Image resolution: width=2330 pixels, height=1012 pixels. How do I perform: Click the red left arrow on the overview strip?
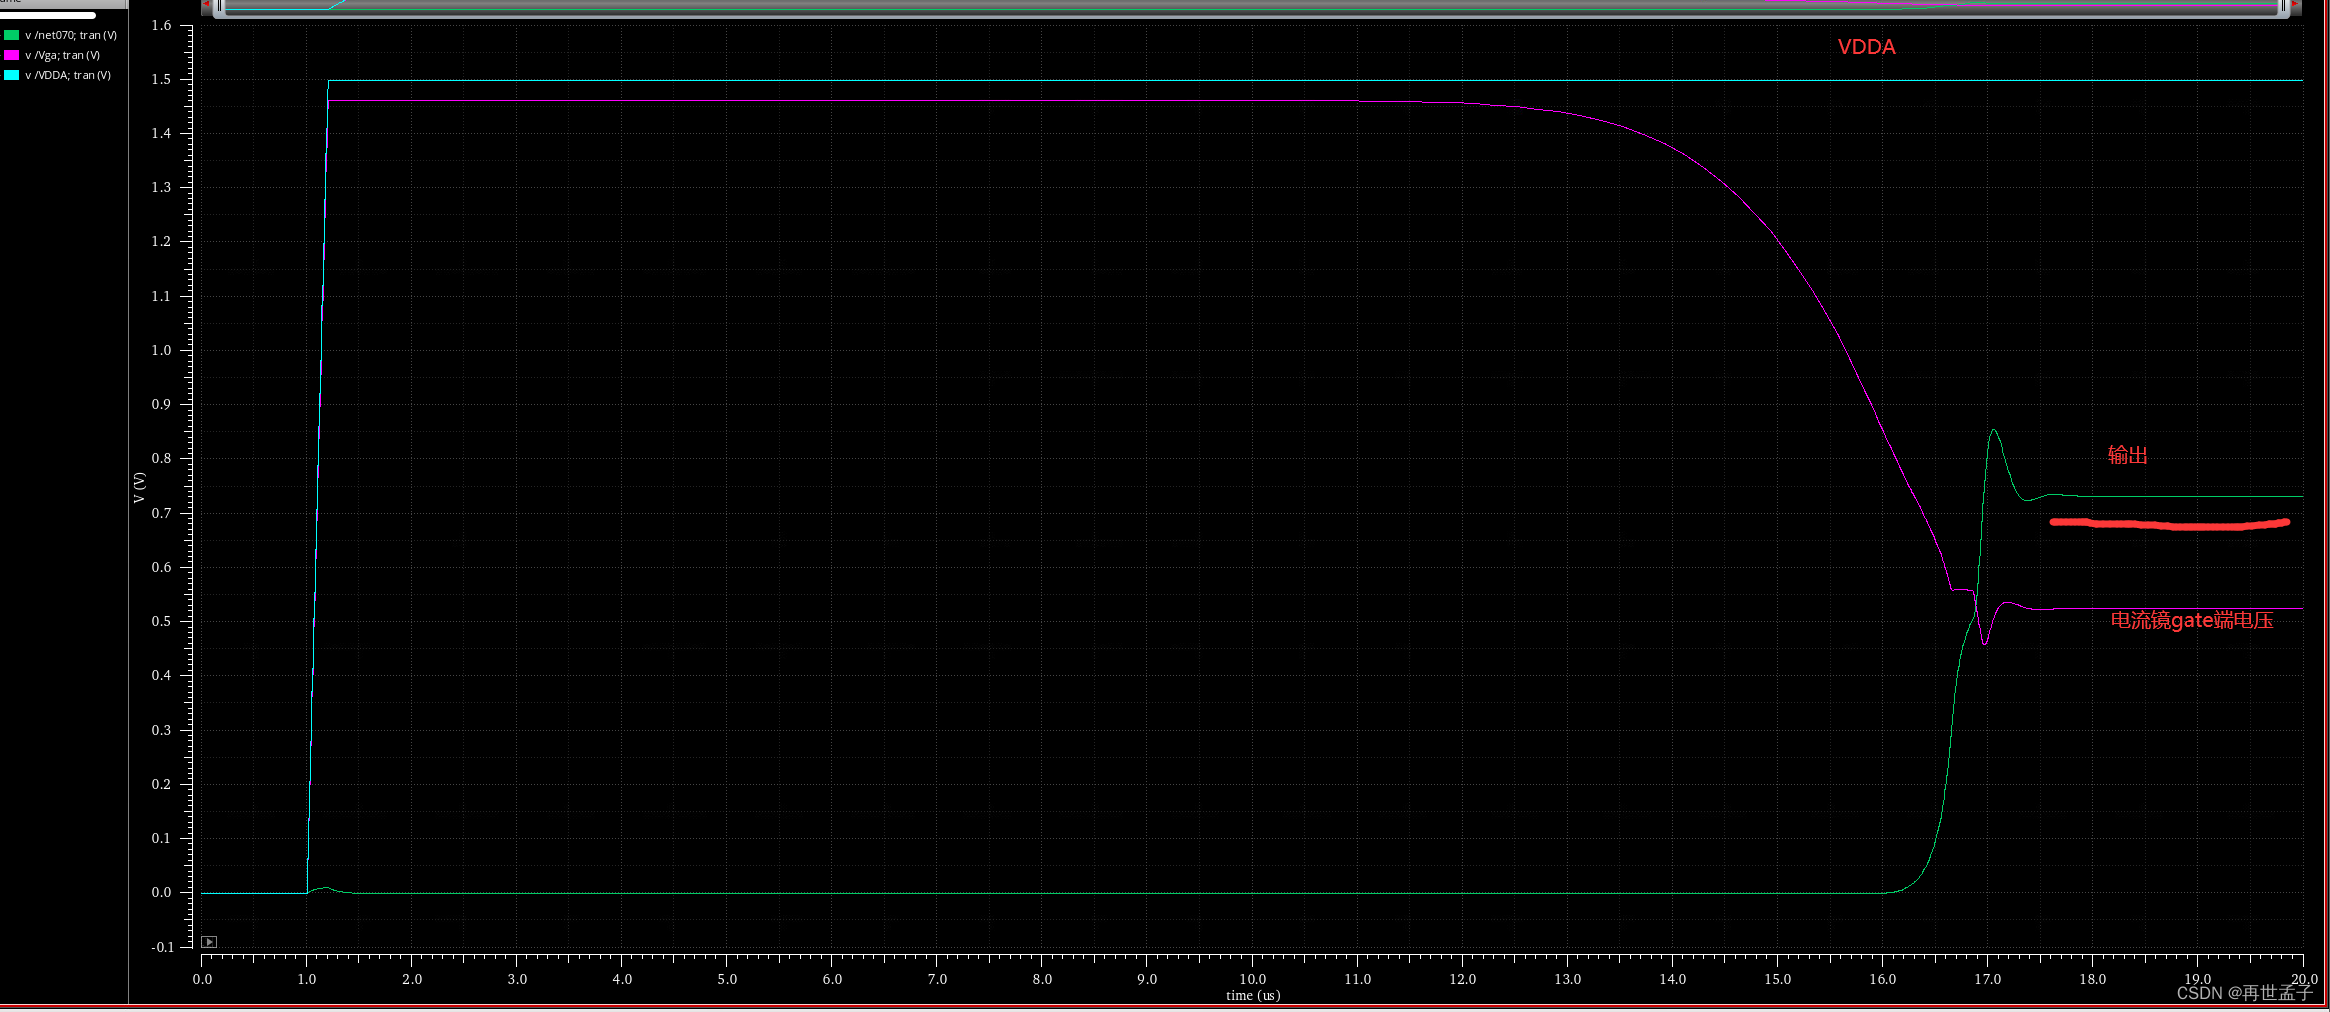tap(206, 5)
